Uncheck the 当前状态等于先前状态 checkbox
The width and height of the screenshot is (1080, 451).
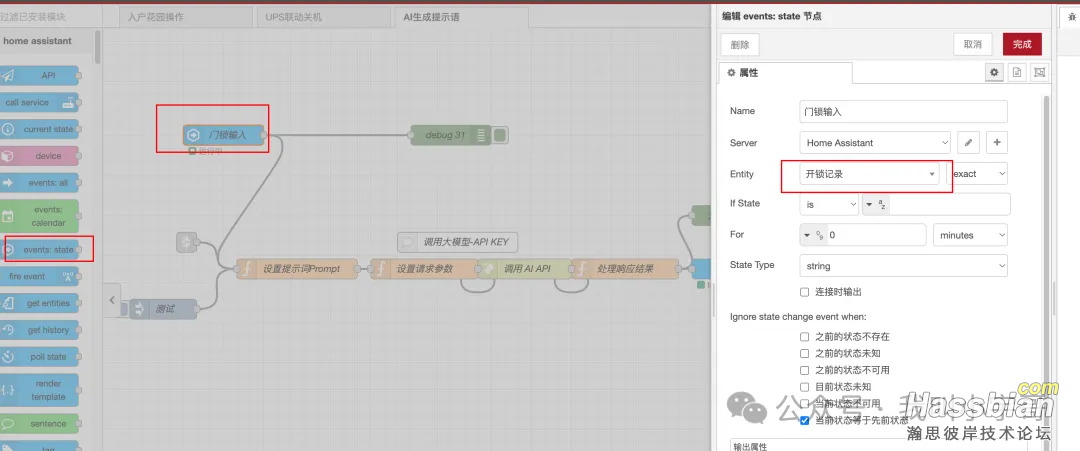tap(805, 421)
